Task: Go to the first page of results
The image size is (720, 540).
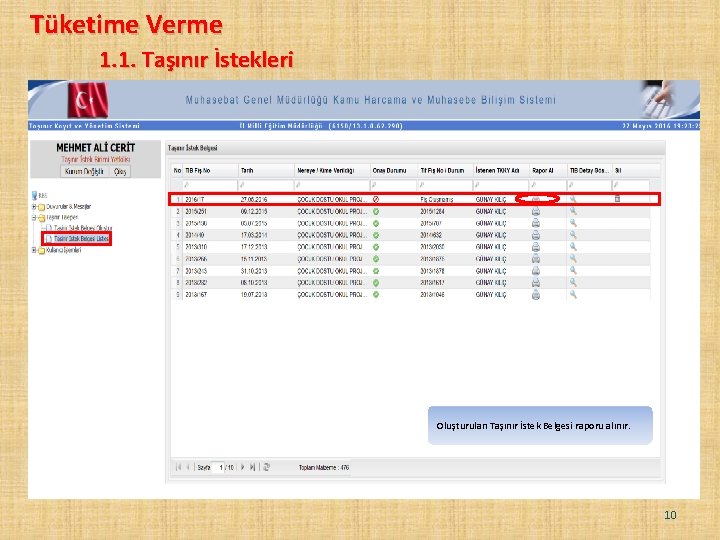Action: (x=178, y=467)
